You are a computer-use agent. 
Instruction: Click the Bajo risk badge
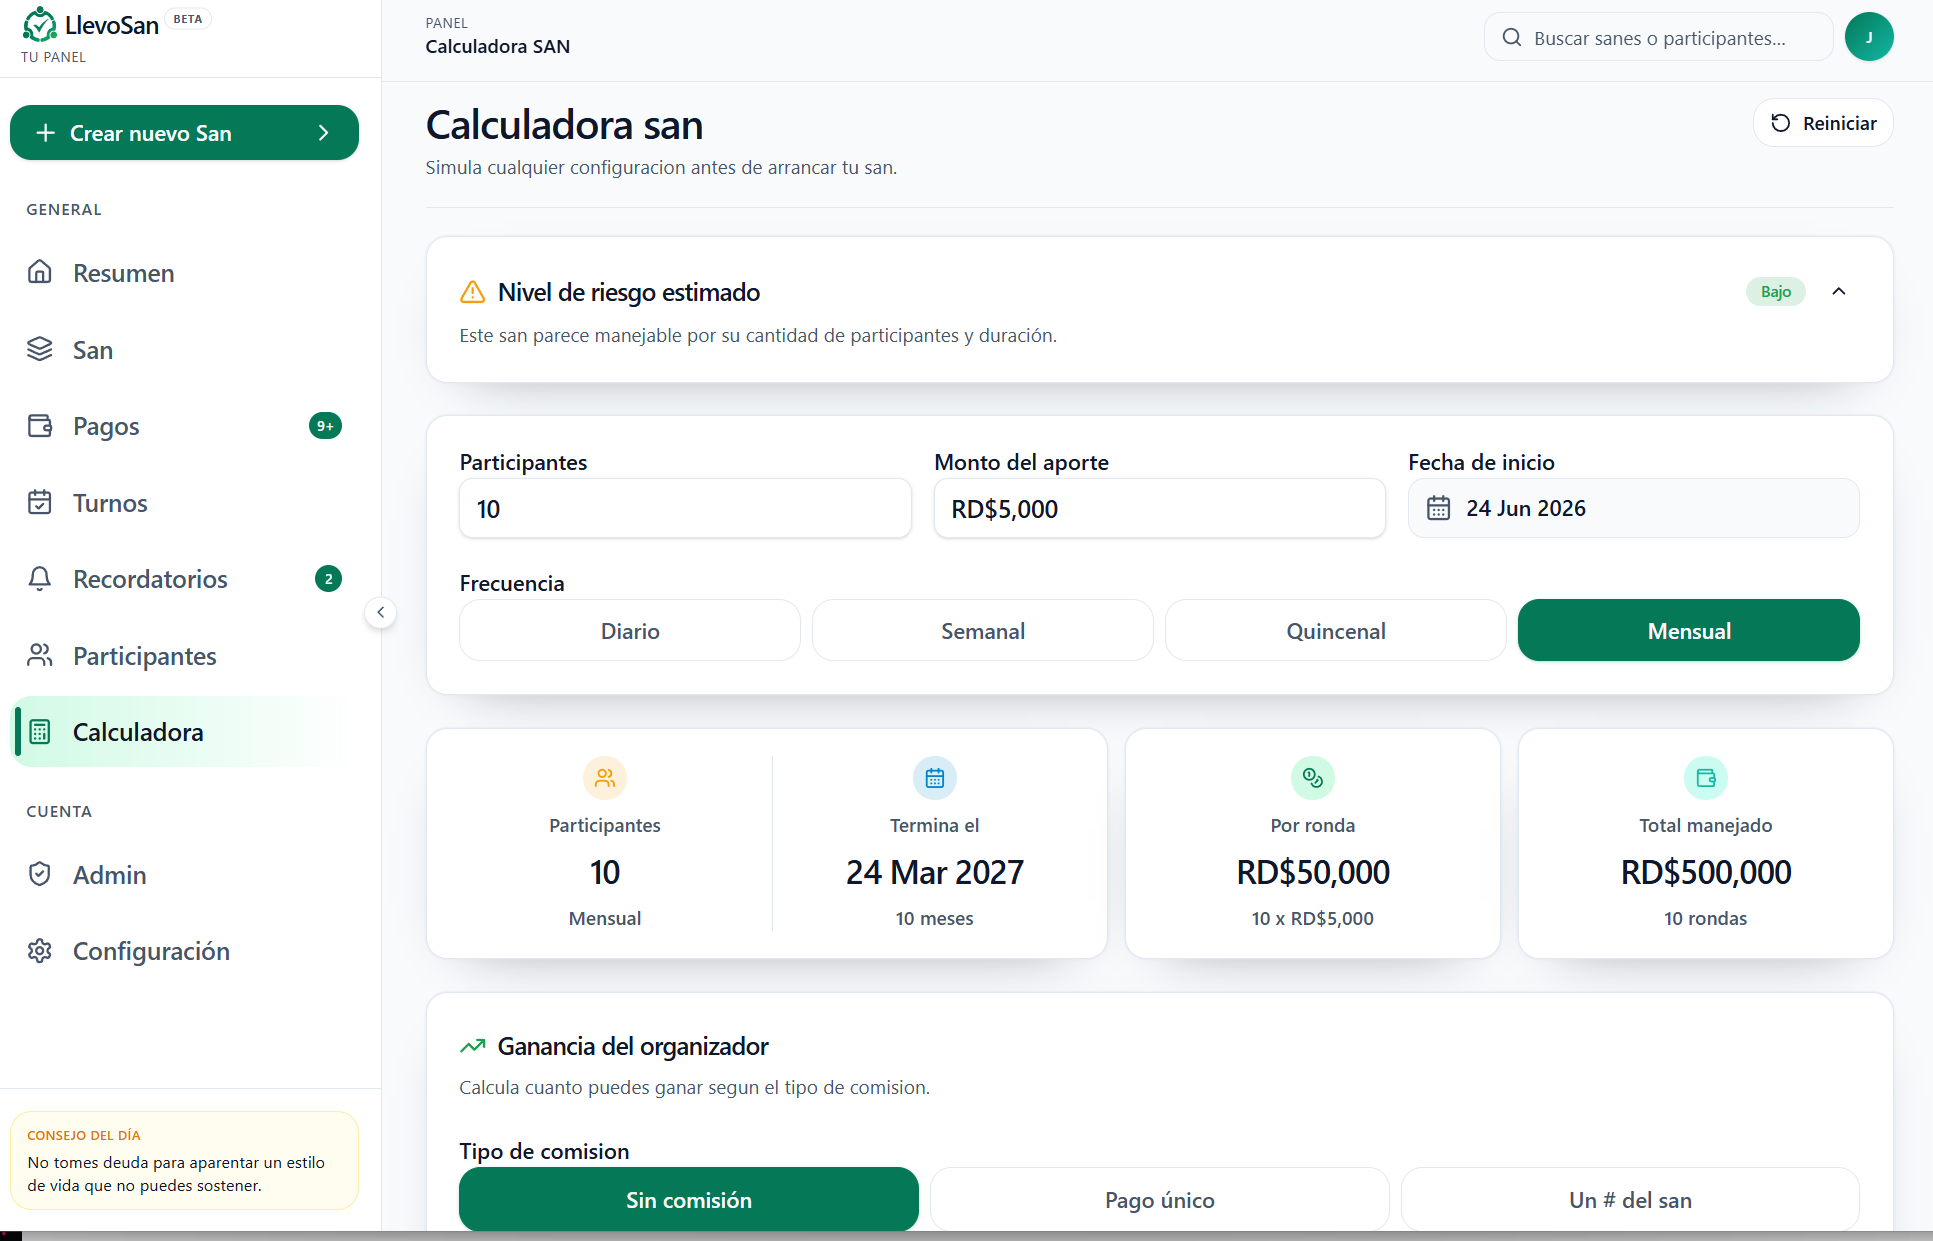click(1776, 291)
